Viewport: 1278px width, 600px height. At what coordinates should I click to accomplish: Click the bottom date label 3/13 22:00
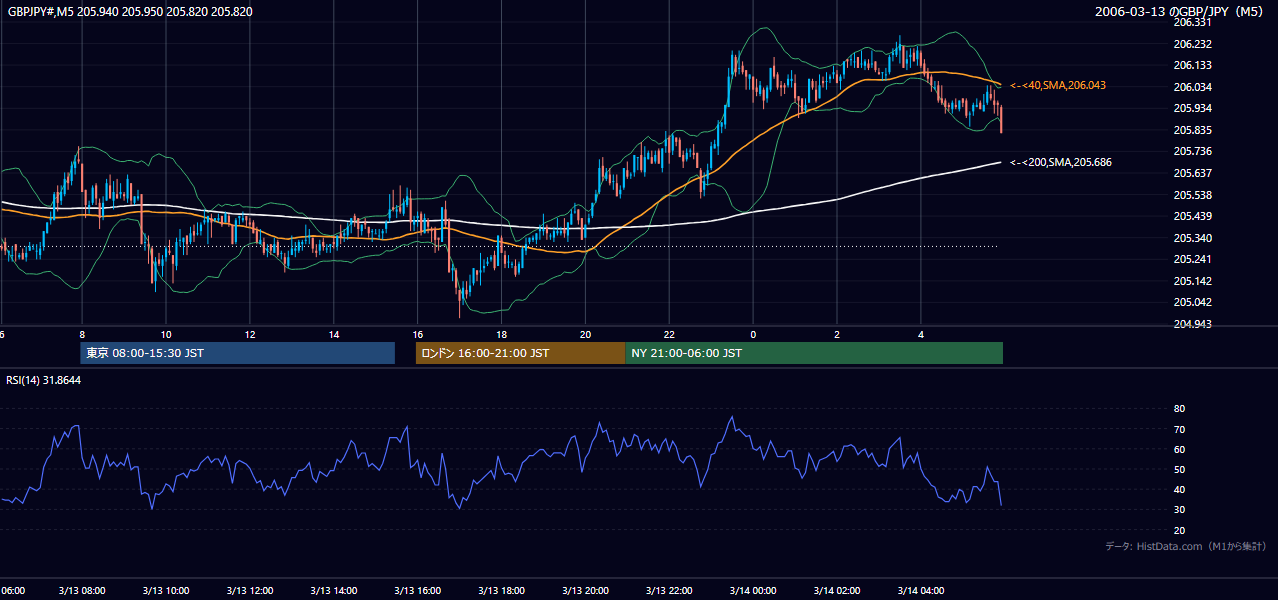coord(670,590)
